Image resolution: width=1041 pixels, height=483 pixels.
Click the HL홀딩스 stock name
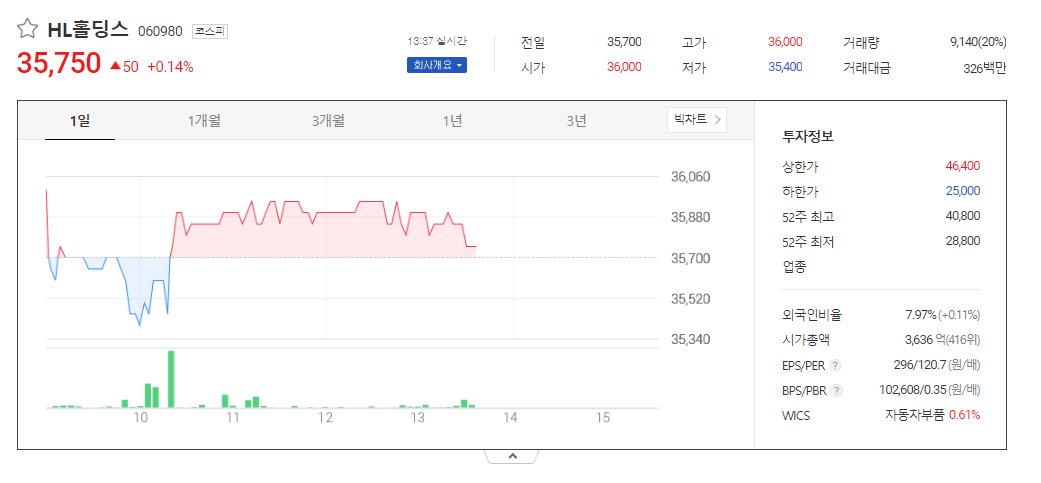click(88, 29)
